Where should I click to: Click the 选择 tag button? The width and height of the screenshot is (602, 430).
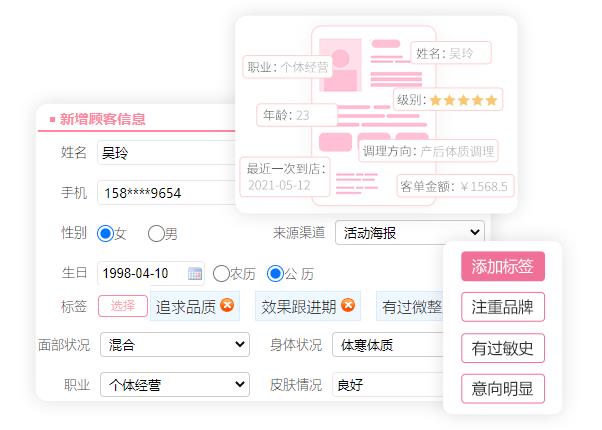coord(123,306)
